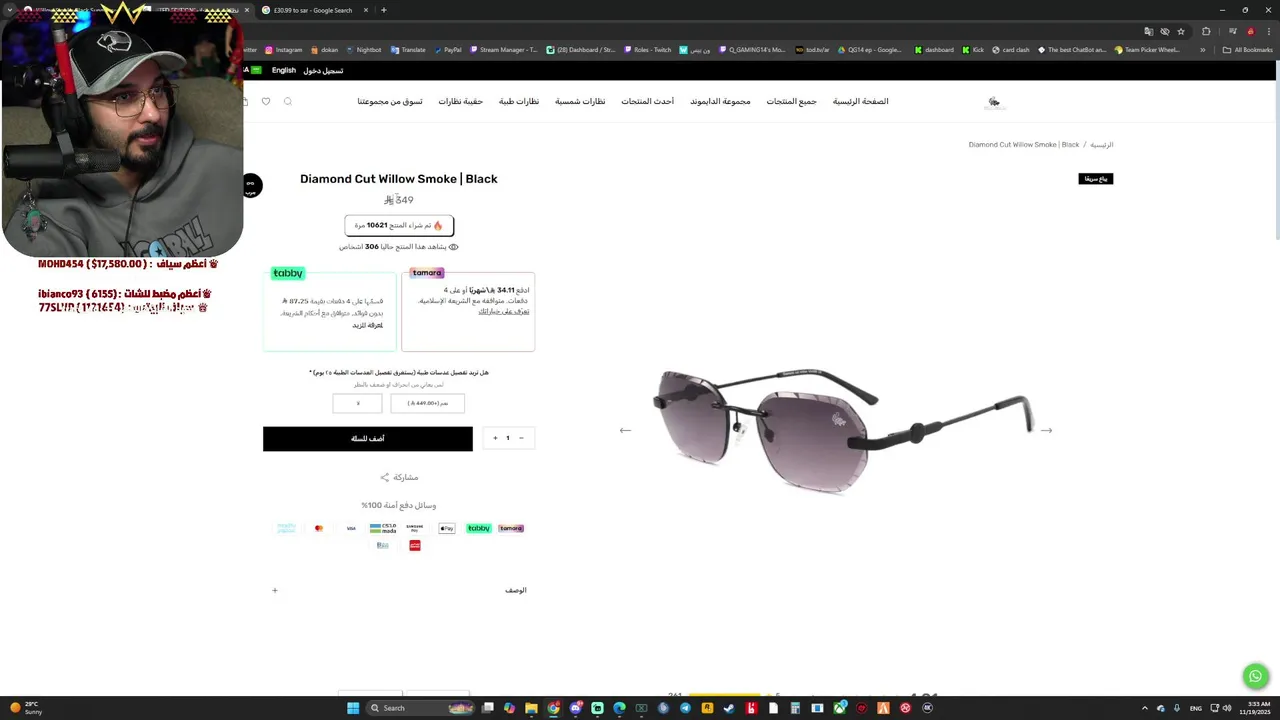Click the mada payment badge
The height and width of the screenshot is (720, 1280).
pos(383,528)
